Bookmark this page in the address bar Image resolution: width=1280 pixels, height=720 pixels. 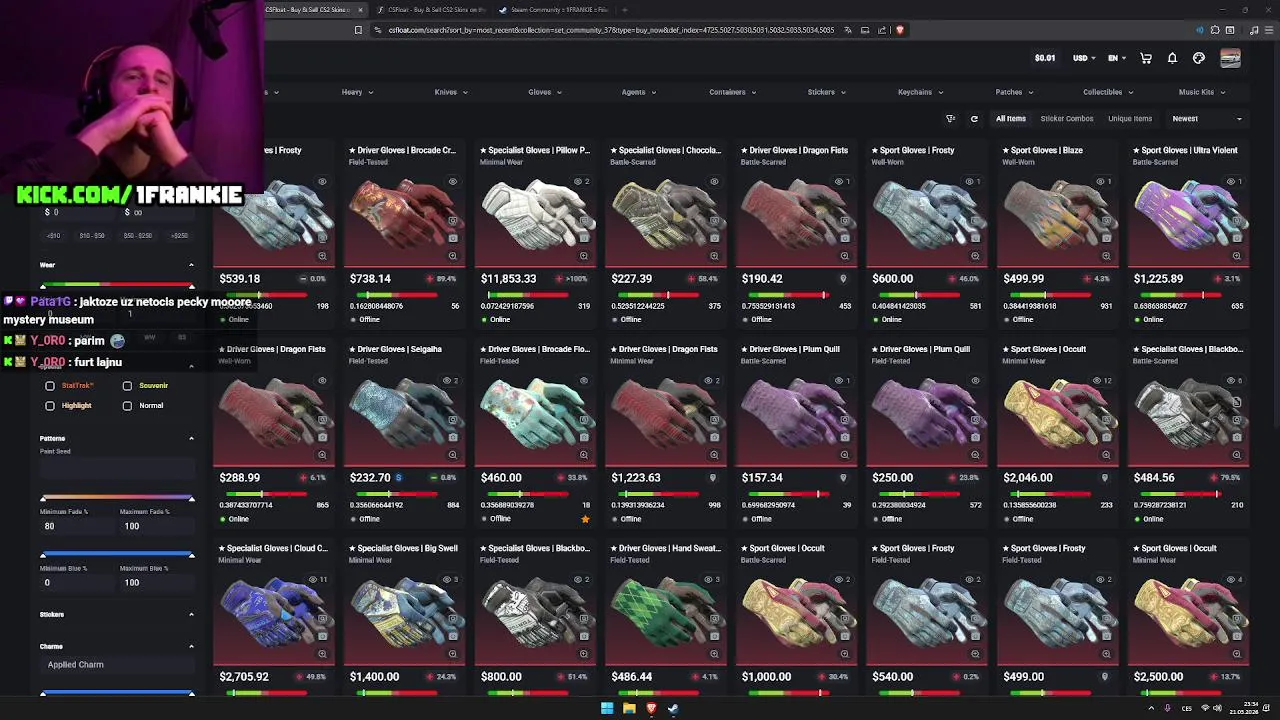tap(358, 30)
